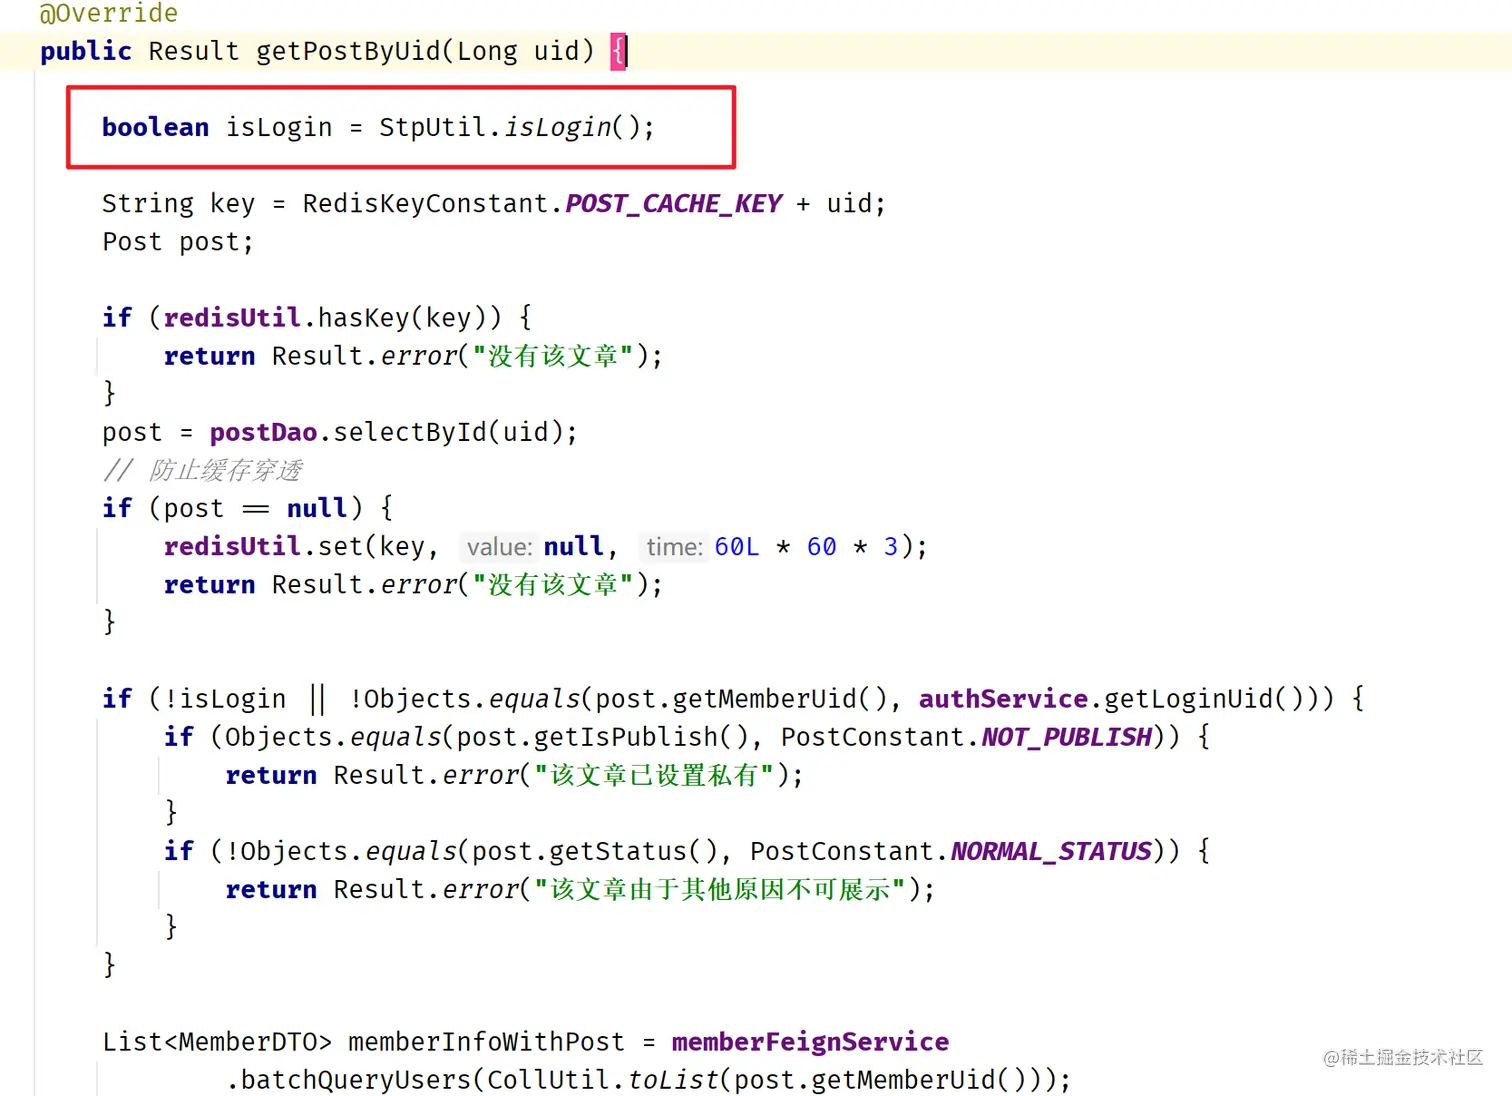Click memberFeignService reference
The height and width of the screenshot is (1096, 1512).
coord(810,1042)
